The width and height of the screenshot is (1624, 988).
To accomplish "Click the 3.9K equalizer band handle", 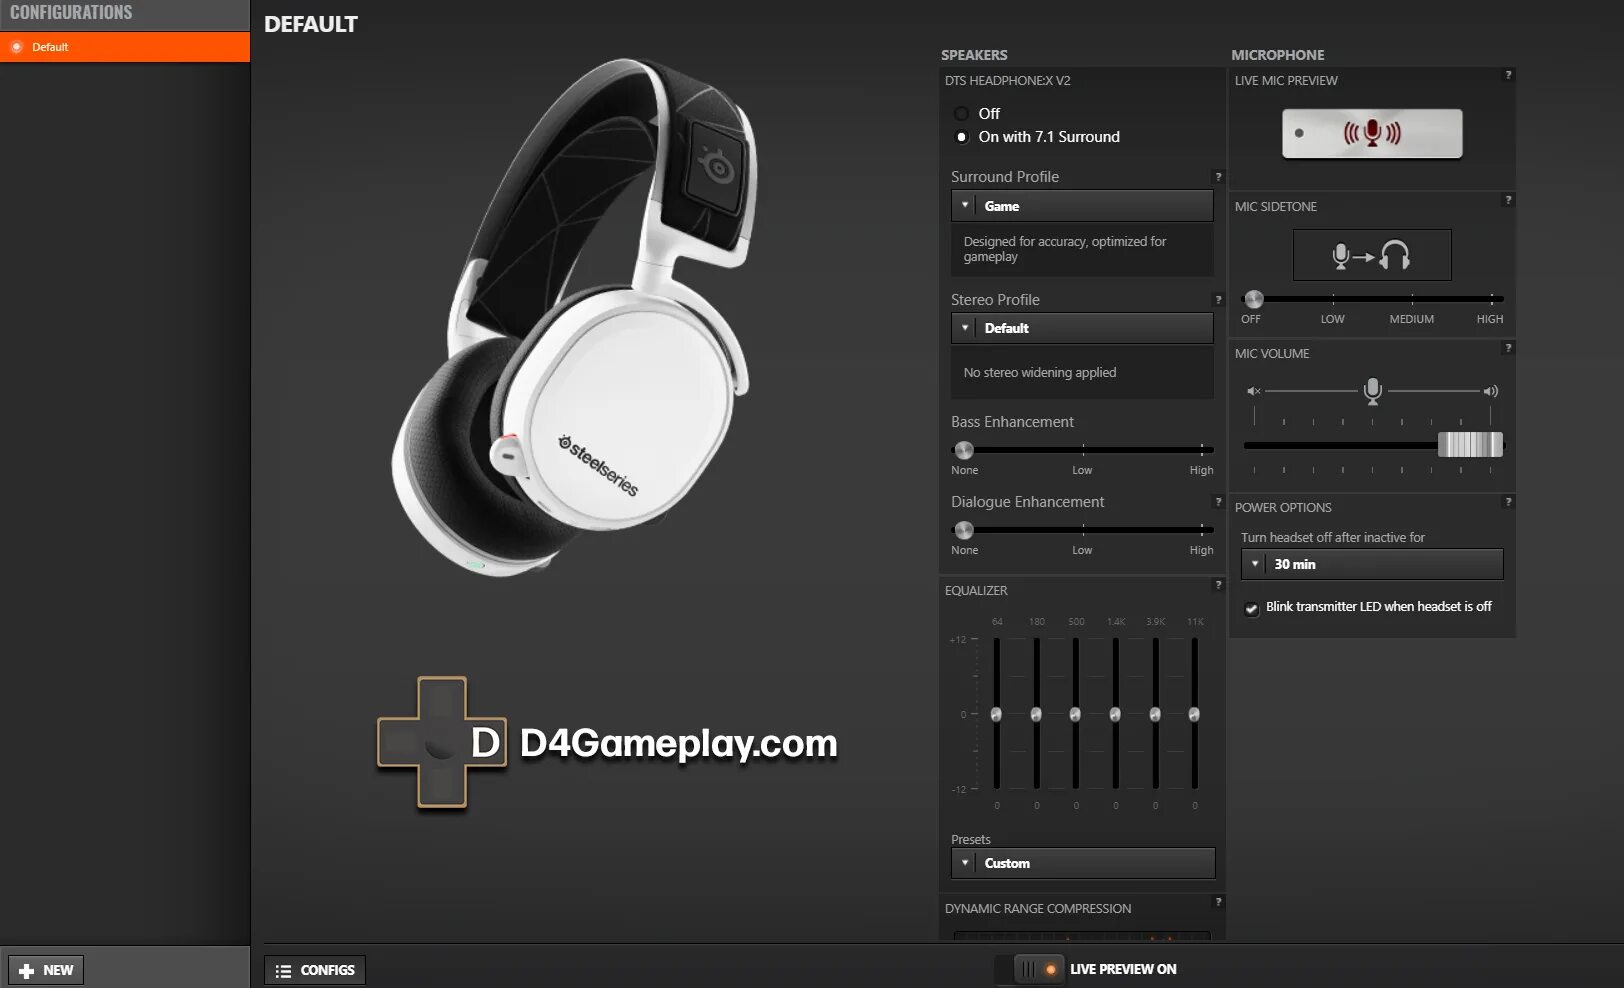I will click(1155, 714).
